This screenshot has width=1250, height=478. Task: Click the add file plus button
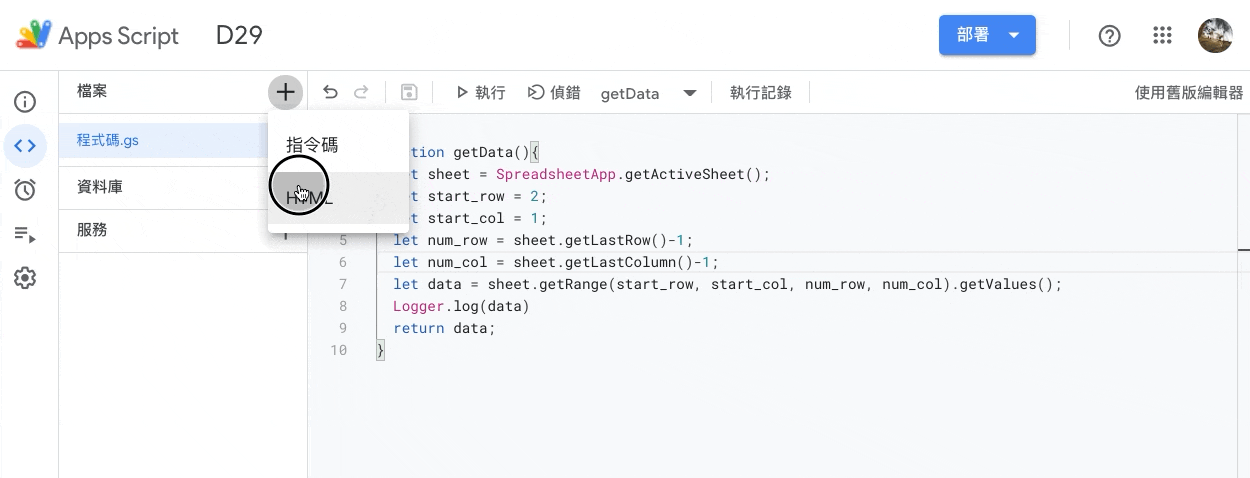[285, 93]
